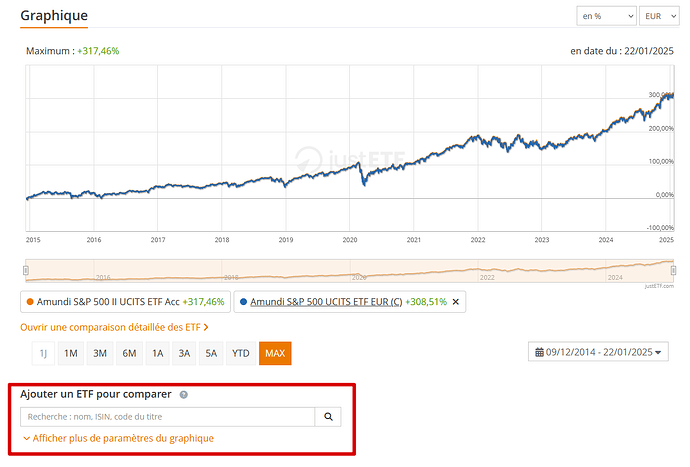Image resolution: width=690 pixels, height=467 pixels.
Task: Click the range navigator timeline chart
Action: coord(349,271)
